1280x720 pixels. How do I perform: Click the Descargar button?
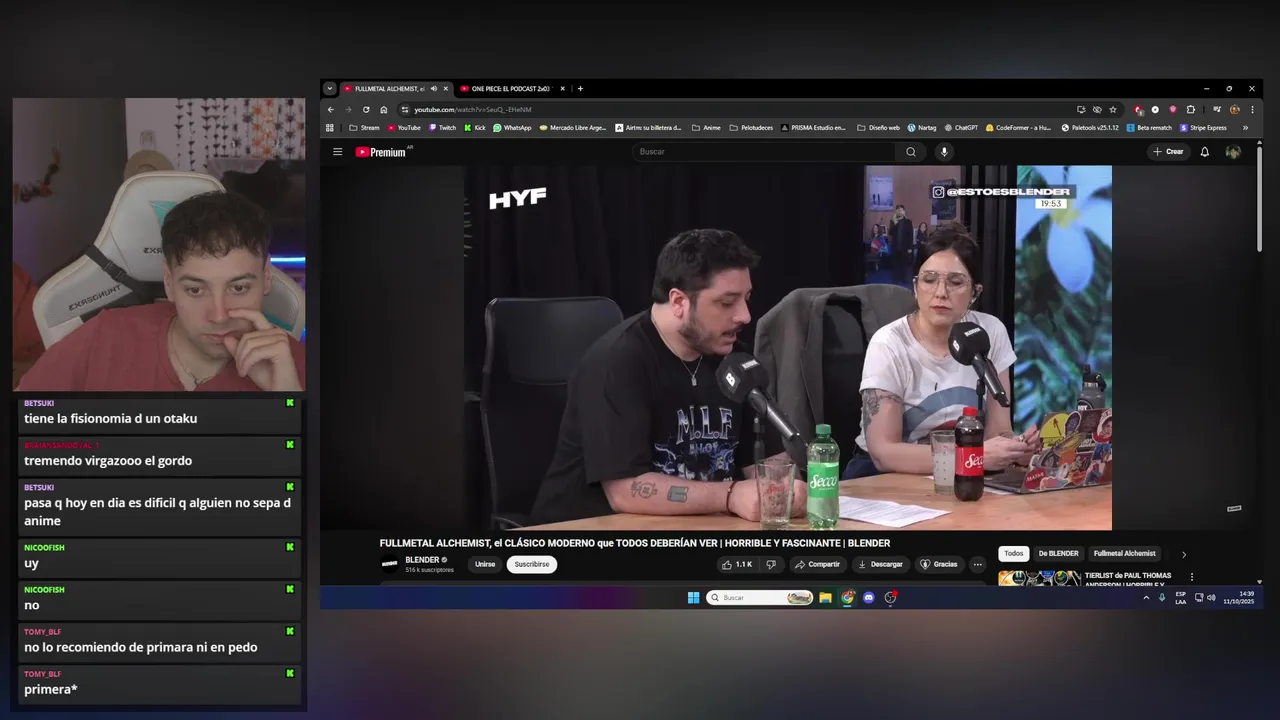[x=880, y=564]
